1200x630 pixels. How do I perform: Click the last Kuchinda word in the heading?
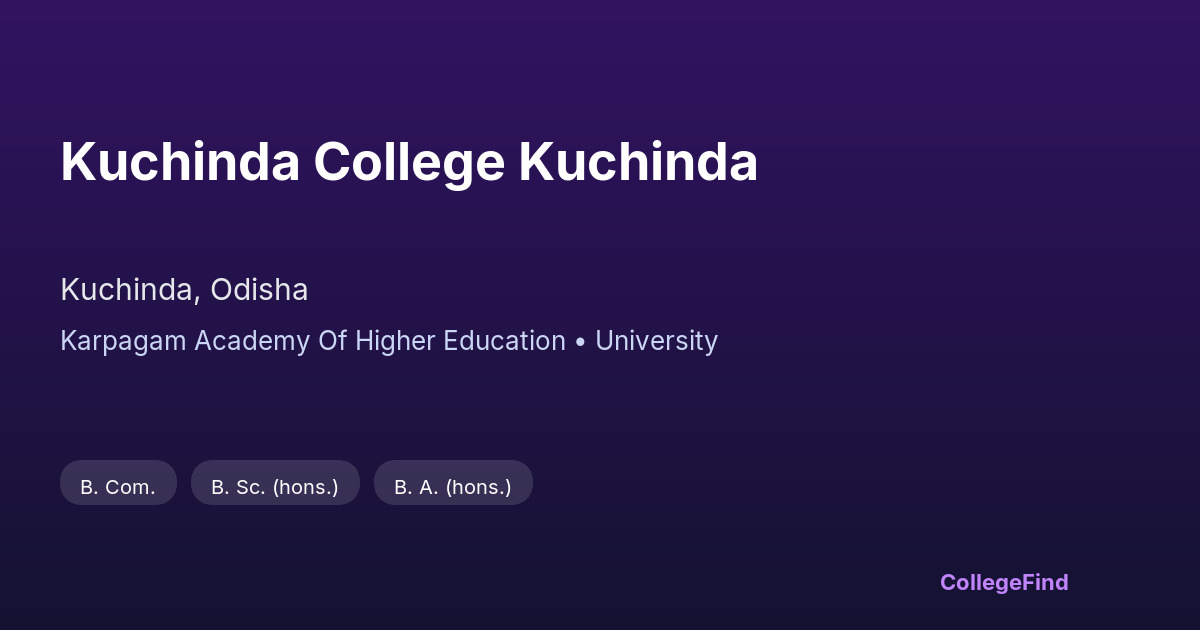tap(638, 162)
